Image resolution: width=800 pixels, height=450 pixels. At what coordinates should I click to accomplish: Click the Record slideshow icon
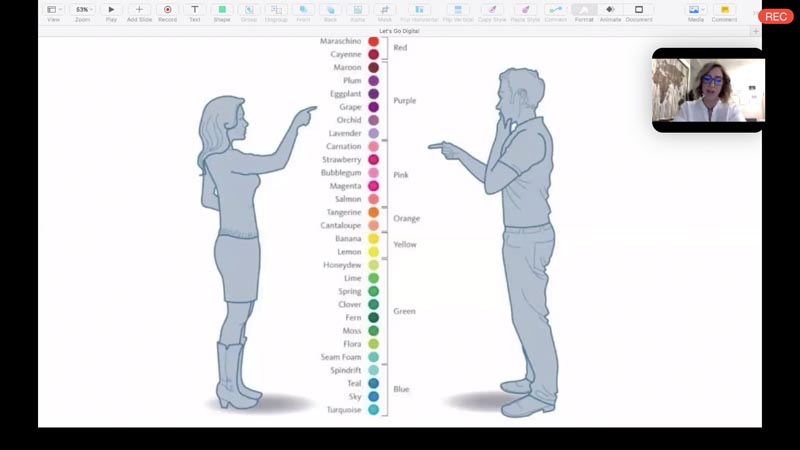[x=167, y=10]
